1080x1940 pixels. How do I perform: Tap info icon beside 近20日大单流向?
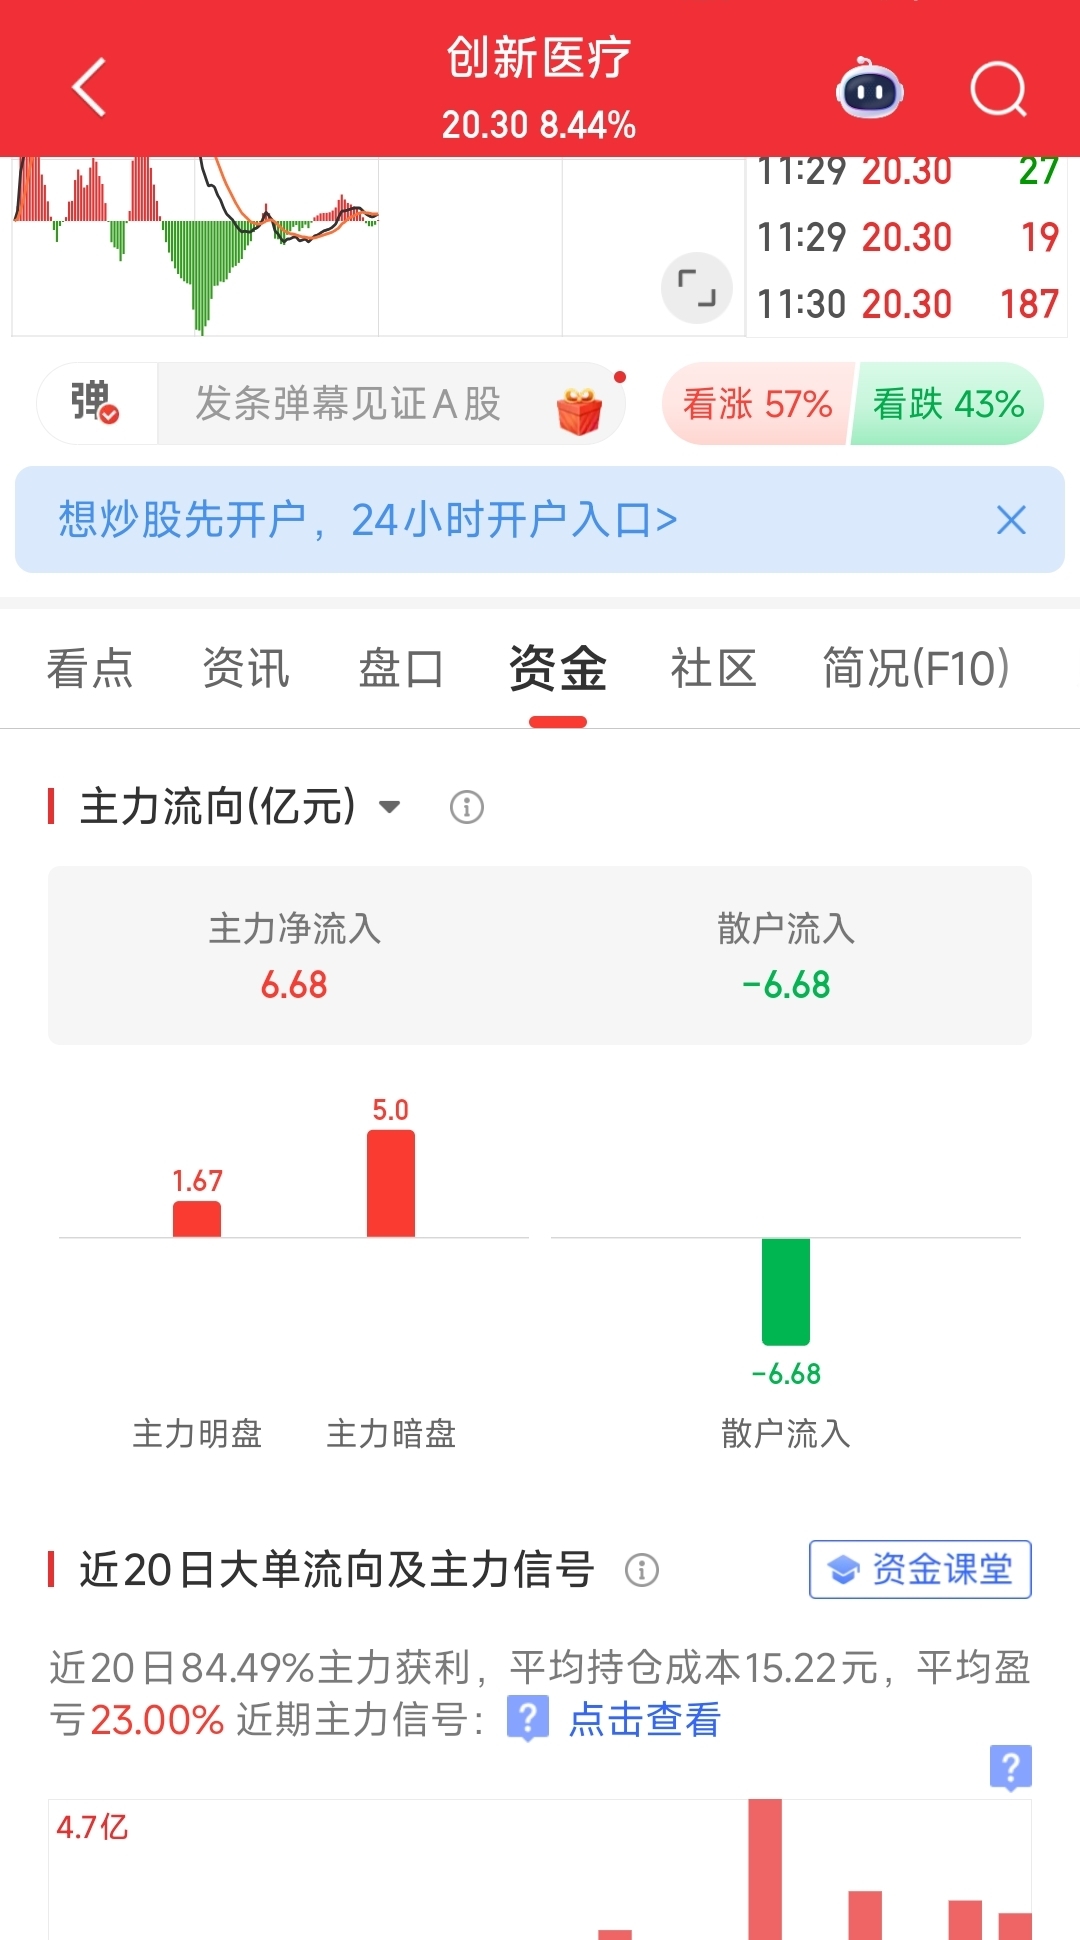click(642, 1569)
